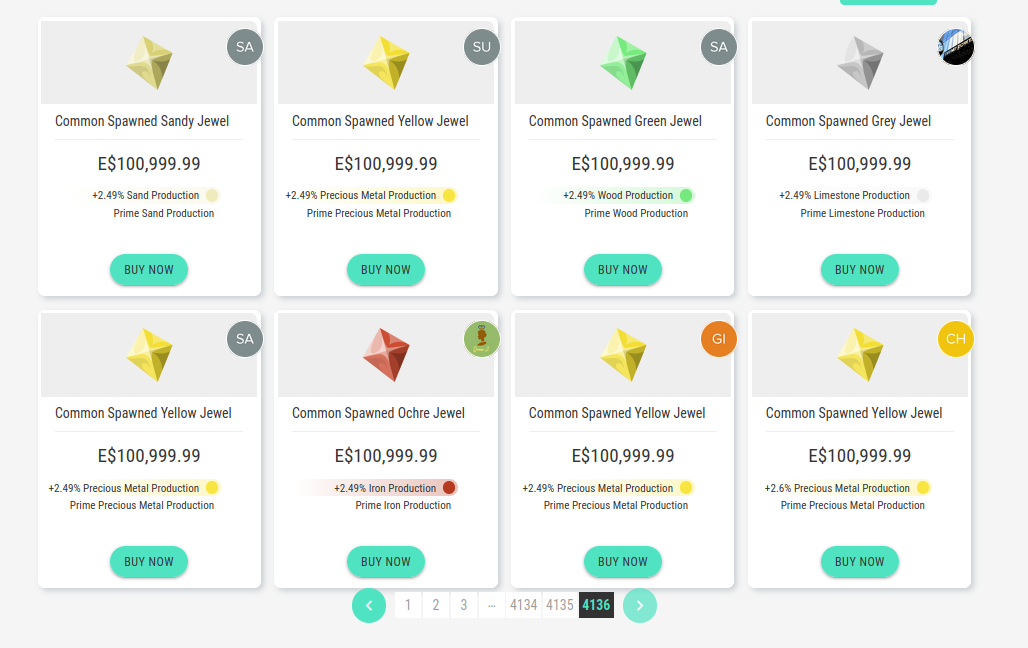Click the Iron Production red dot
Viewport: 1028px width, 648px height.
tap(449, 488)
